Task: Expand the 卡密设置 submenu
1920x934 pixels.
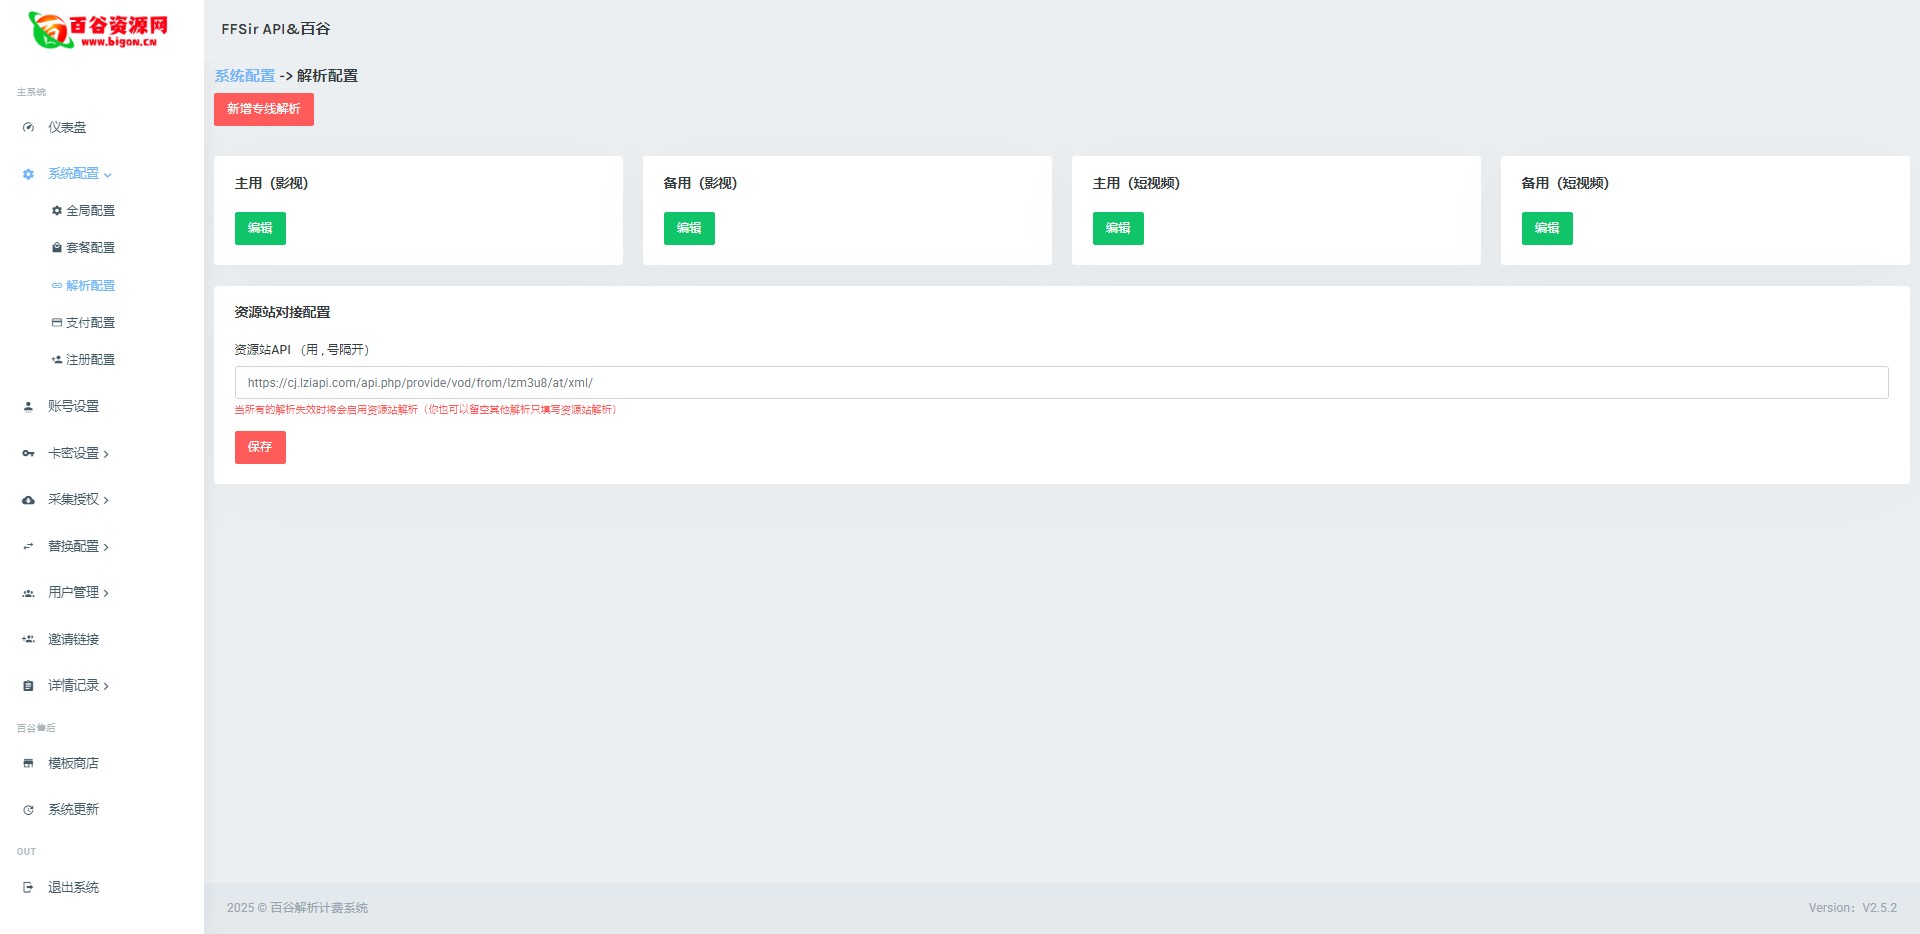Action: (78, 454)
